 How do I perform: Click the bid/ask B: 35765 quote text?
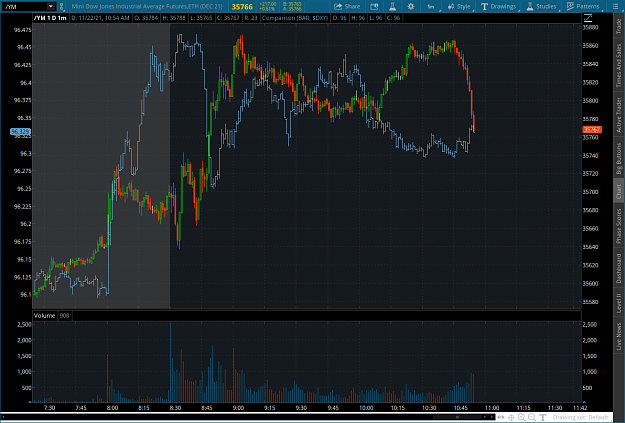coord(292,4)
